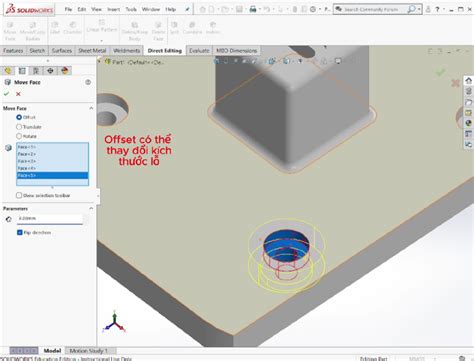Select Face<4> in selection list
Screen dimensions: 474x361
click(x=53, y=168)
